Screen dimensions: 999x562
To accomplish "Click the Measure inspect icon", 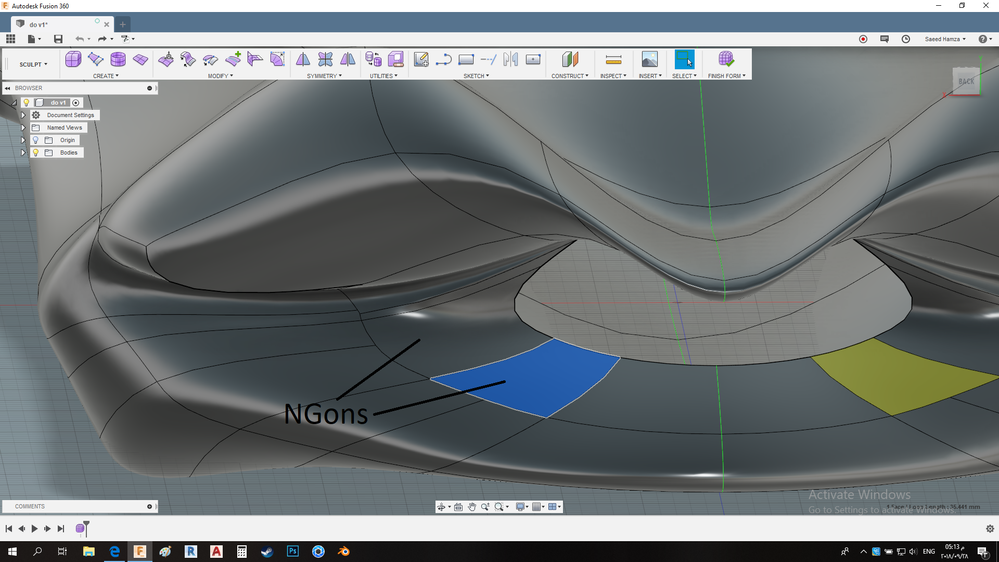I will point(613,59).
